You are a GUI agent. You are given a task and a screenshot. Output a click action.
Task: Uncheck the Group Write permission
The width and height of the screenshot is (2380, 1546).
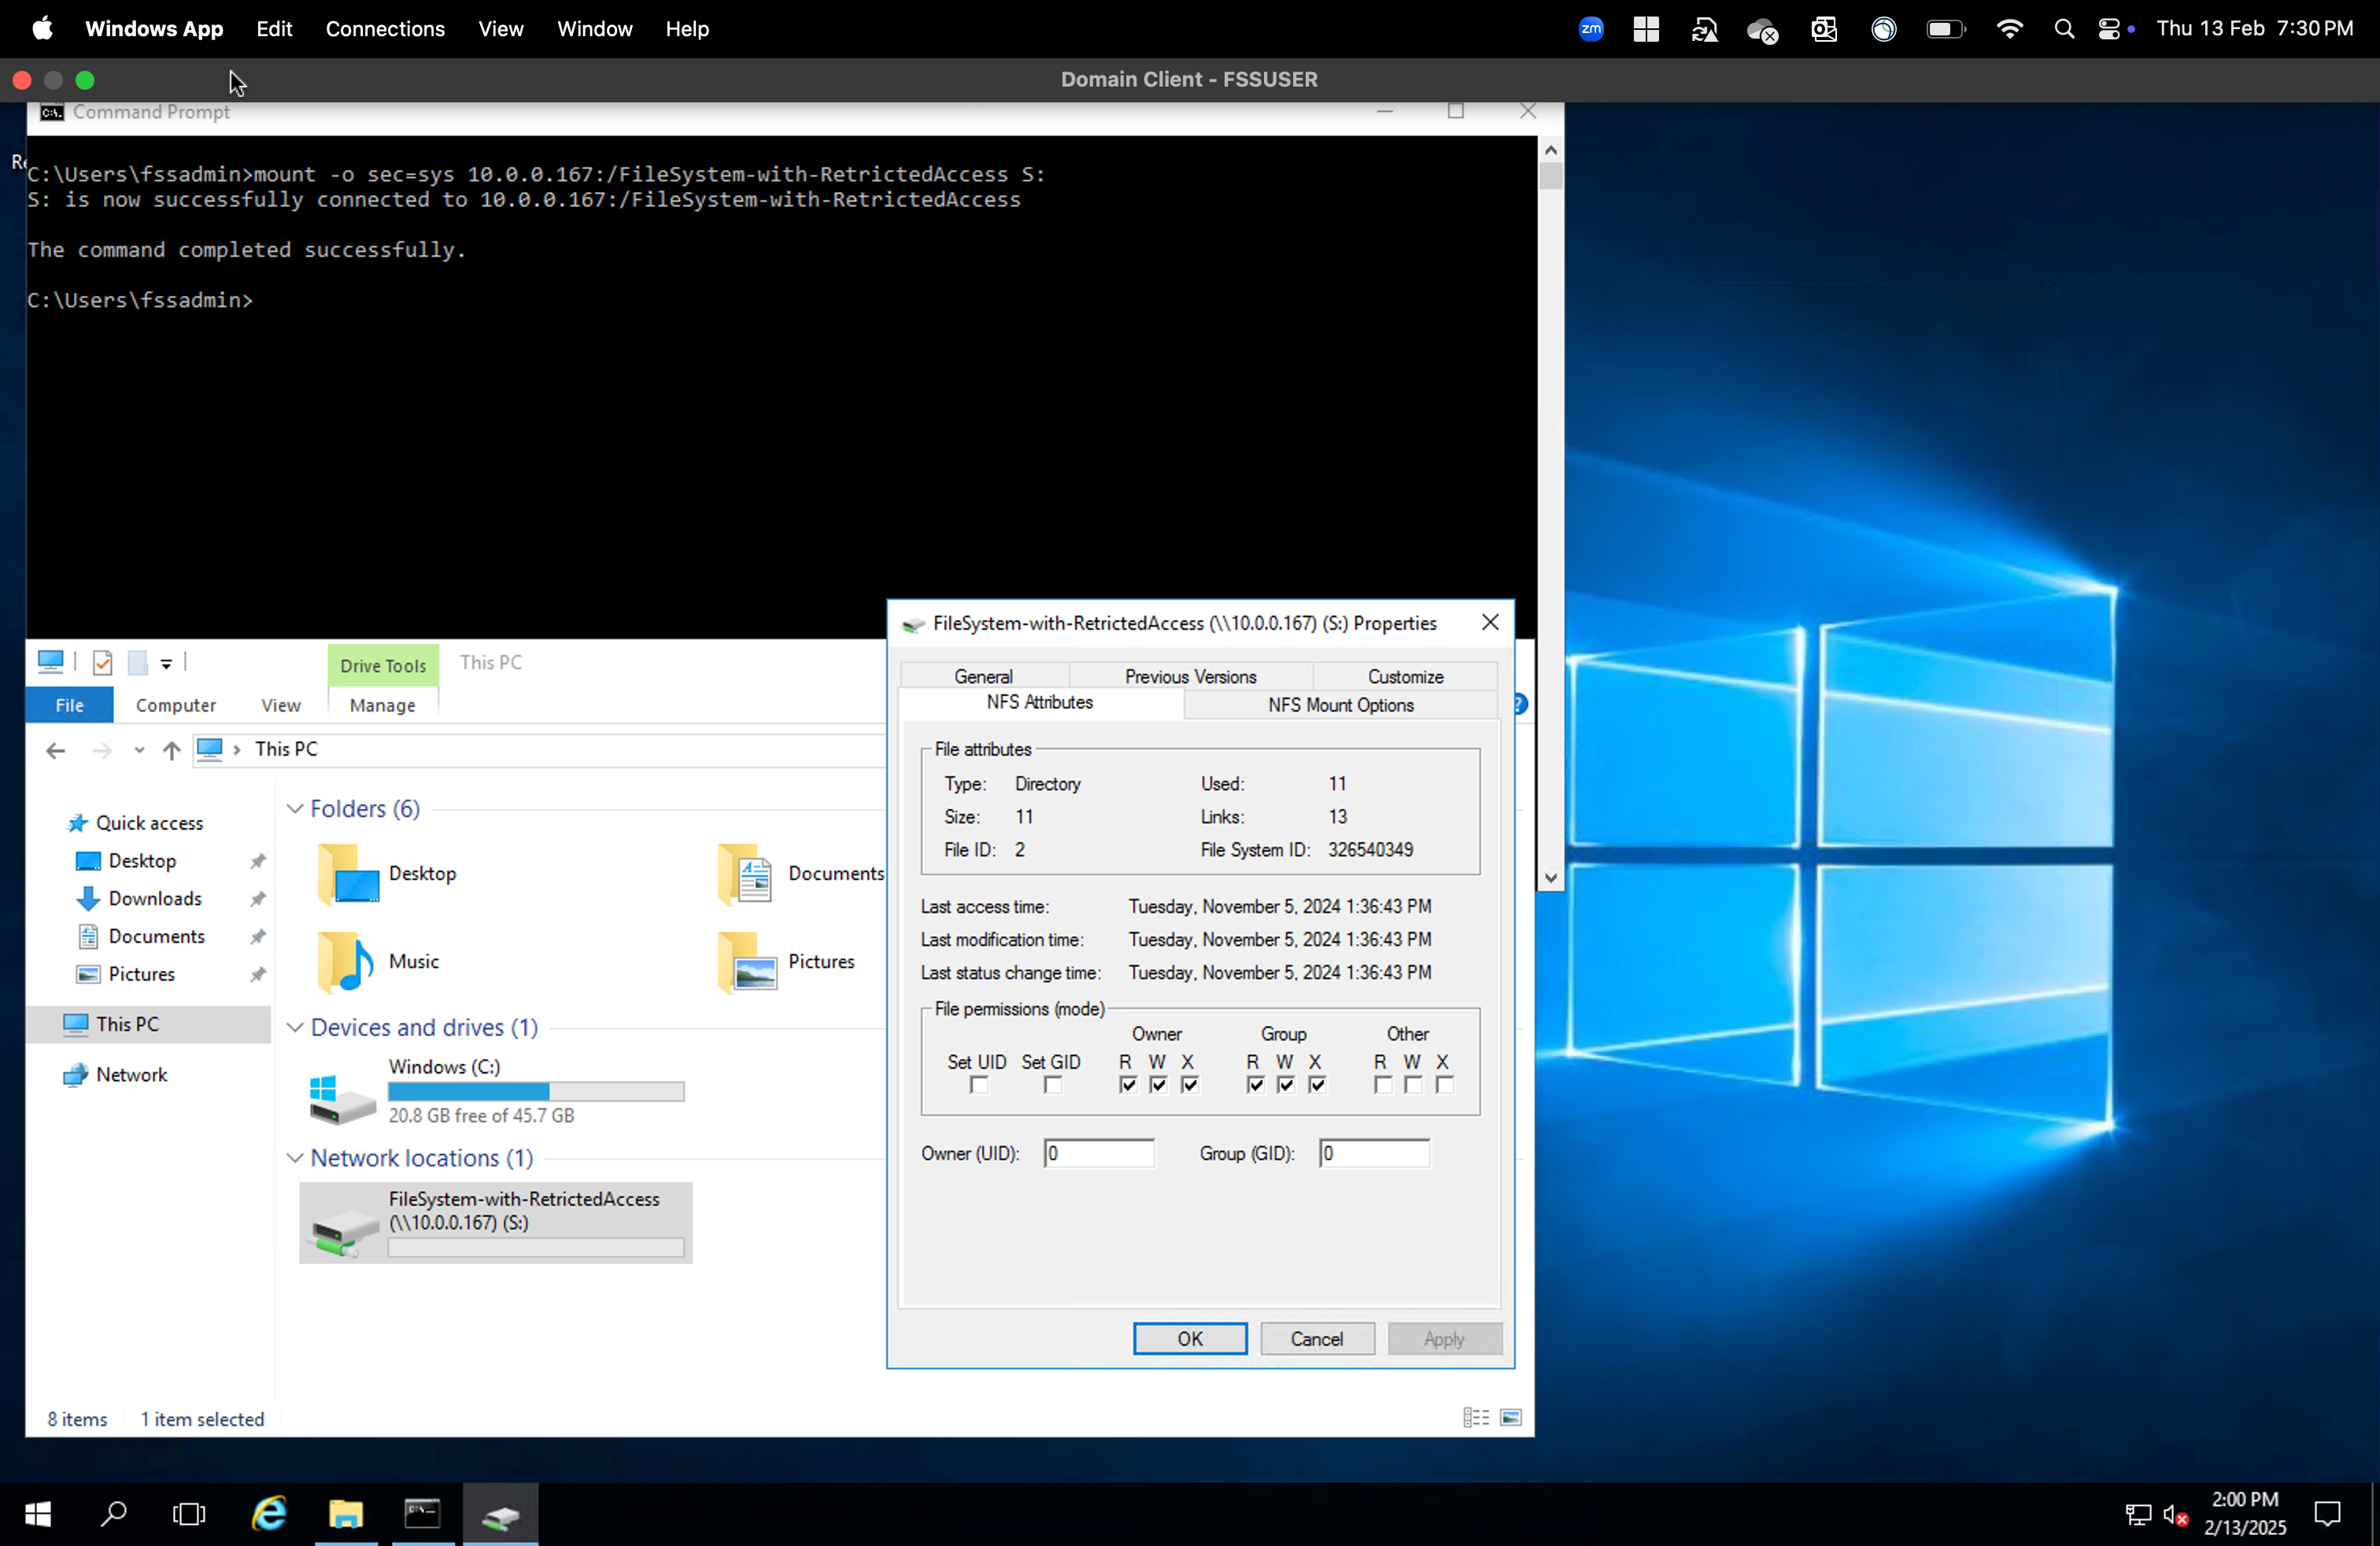click(x=1285, y=1085)
